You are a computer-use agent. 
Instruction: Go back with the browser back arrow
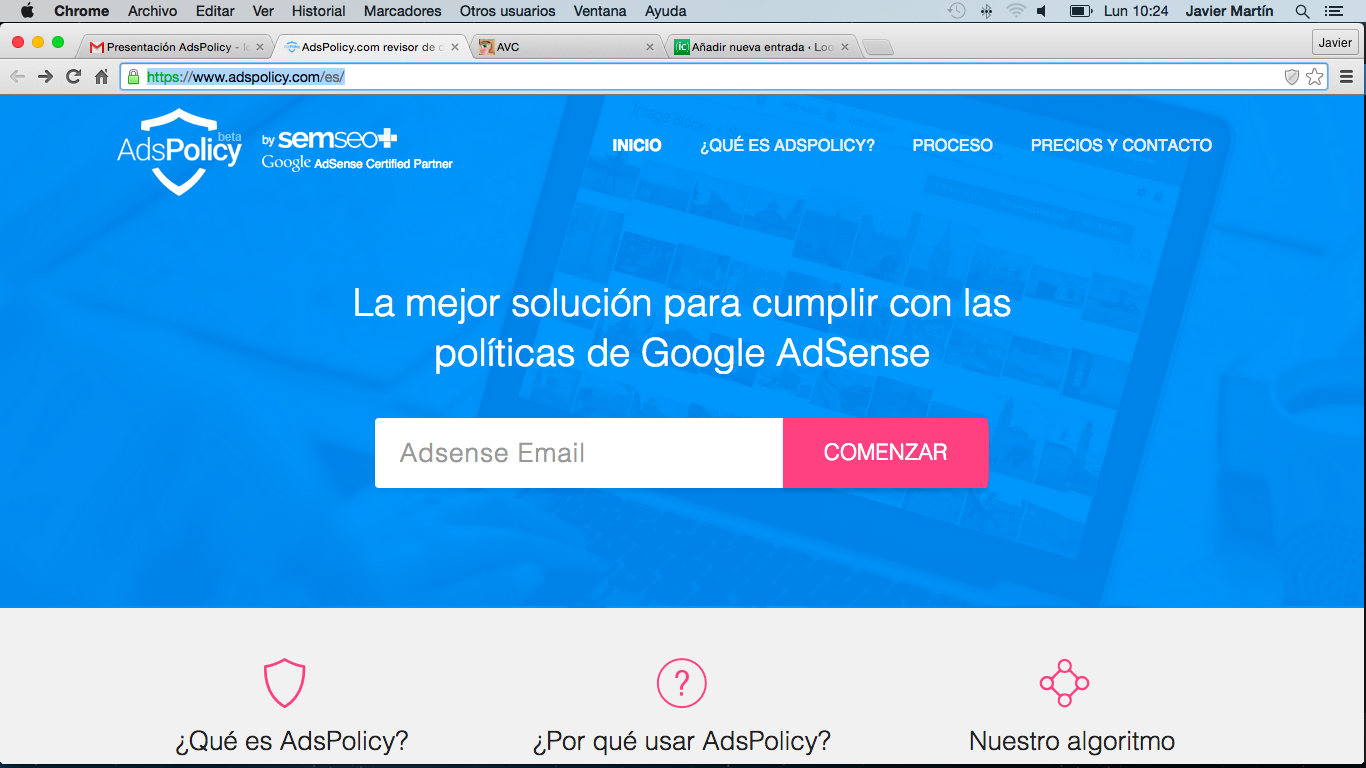click(18, 76)
